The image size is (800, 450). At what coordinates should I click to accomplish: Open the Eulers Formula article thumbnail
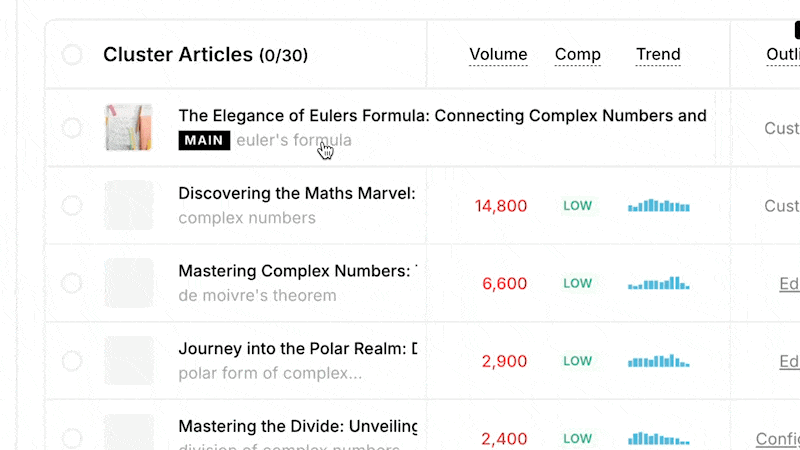click(129, 128)
